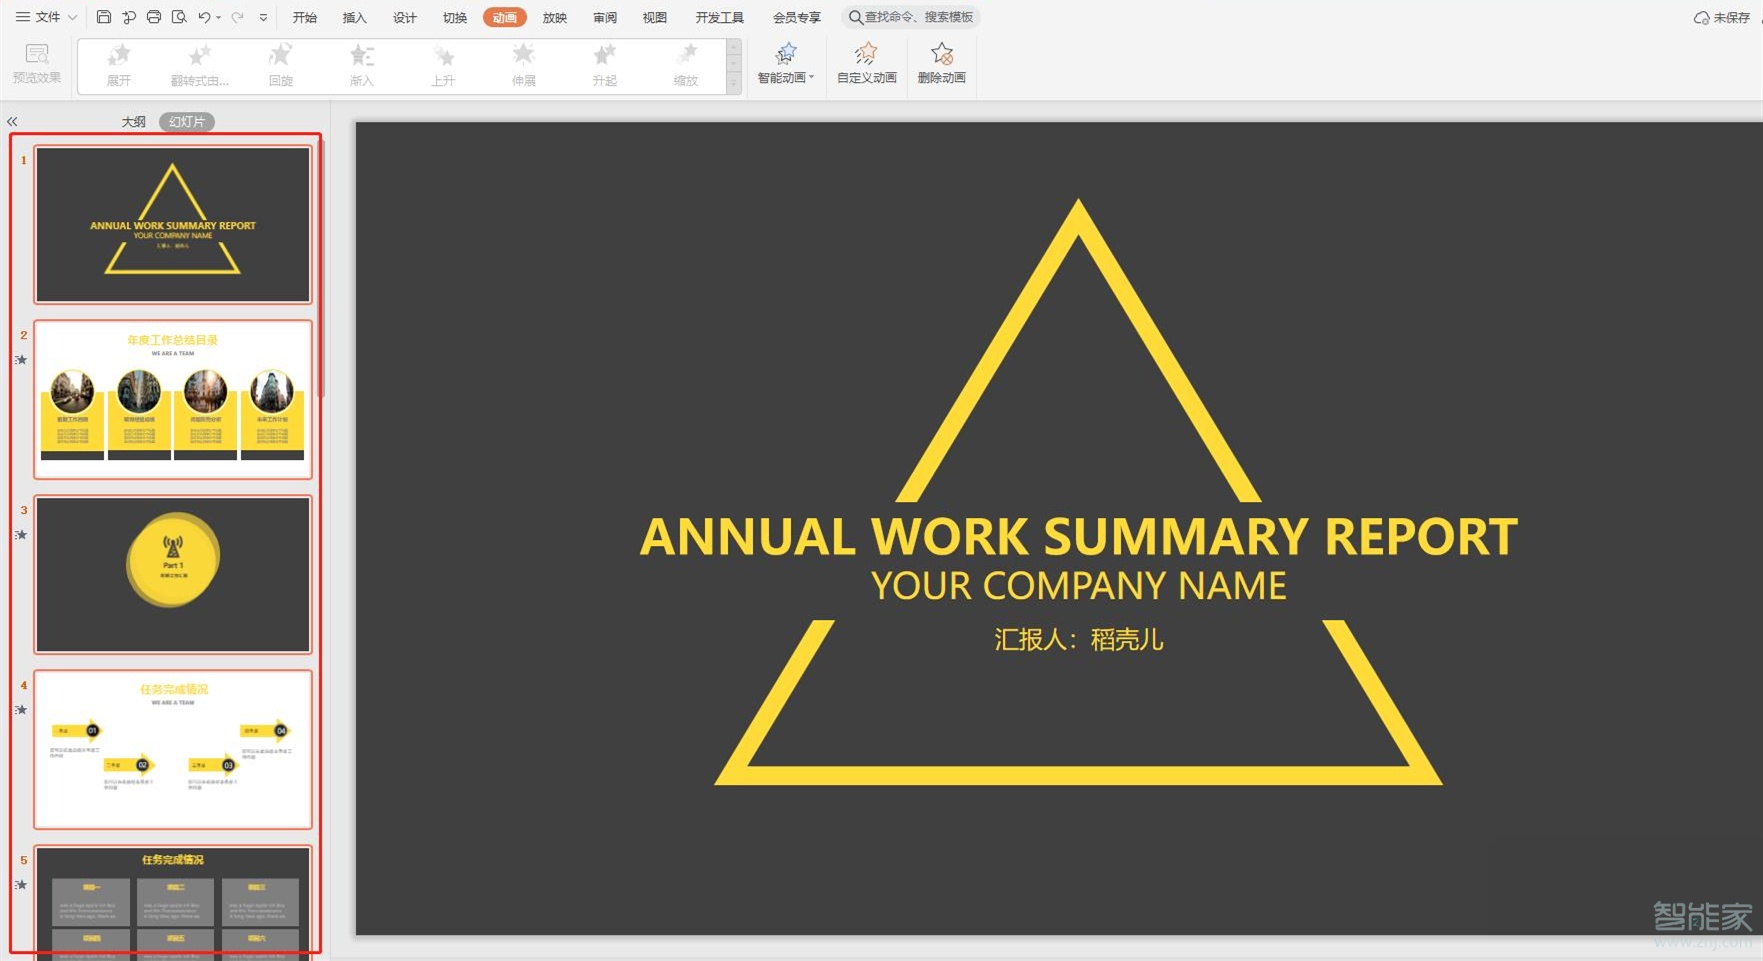The width and height of the screenshot is (1763, 961).
Task: Click the animation star marker beside slide 3
Action: (21, 535)
